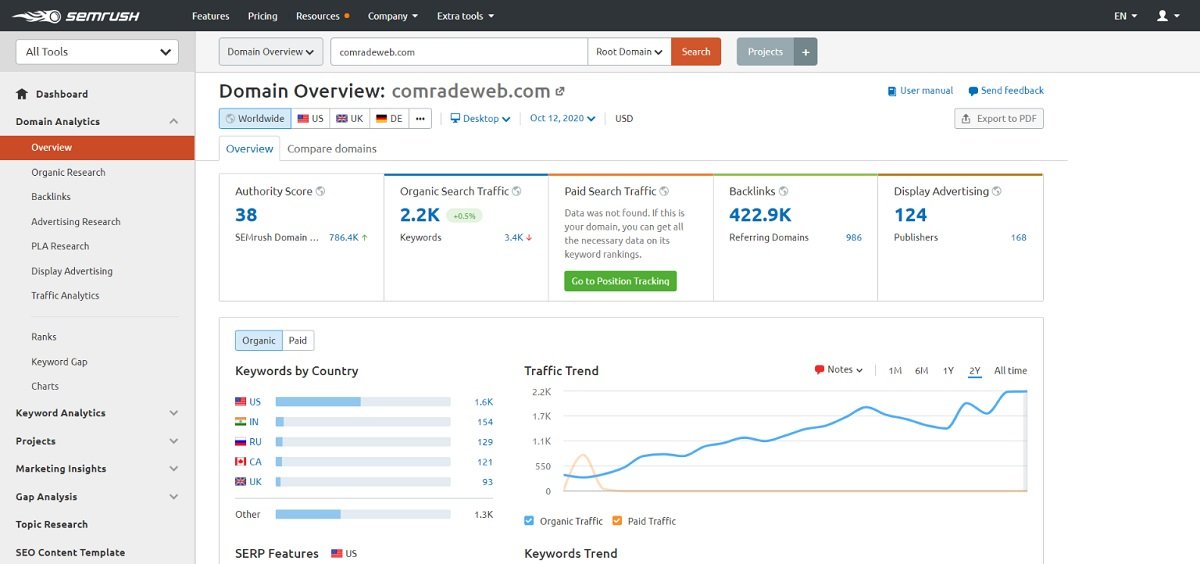Image resolution: width=1200 pixels, height=564 pixels.
Task: Select the Organic toggle button
Action: [x=259, y=341]
